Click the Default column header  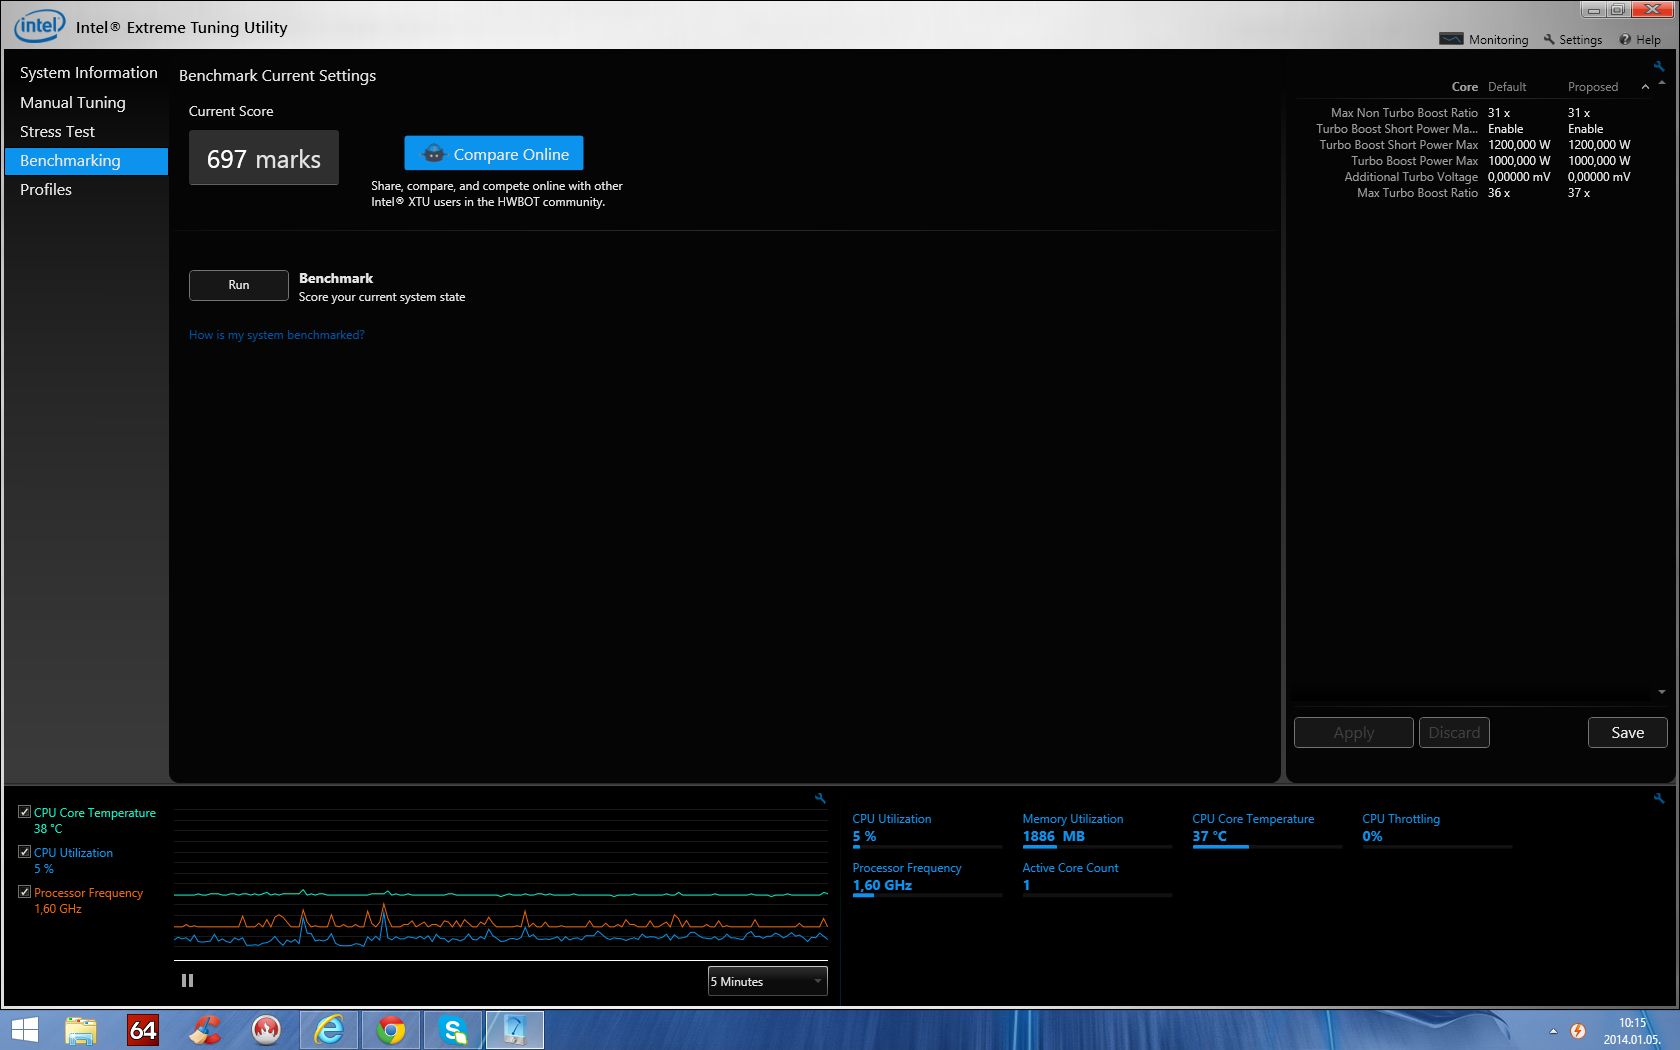1507,87
